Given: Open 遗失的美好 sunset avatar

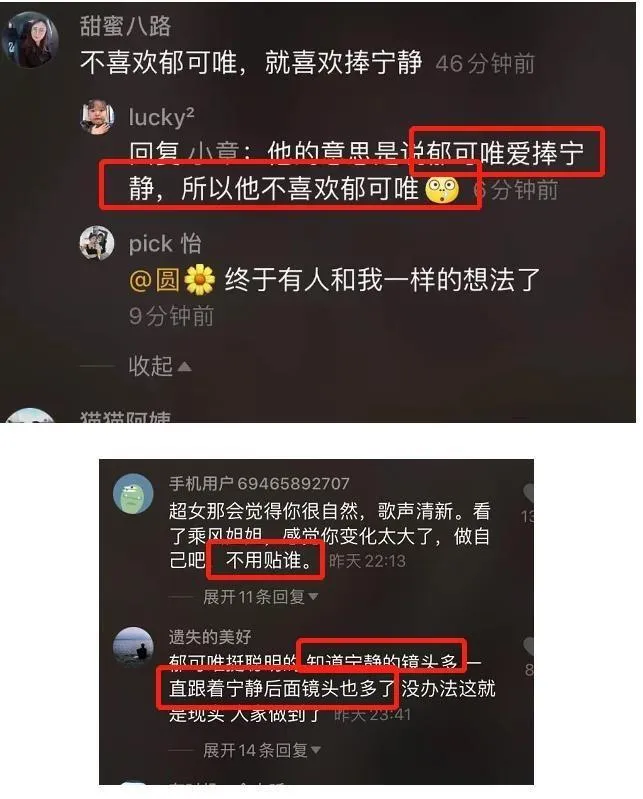Looking at the screenshot, I should [133, 647].
